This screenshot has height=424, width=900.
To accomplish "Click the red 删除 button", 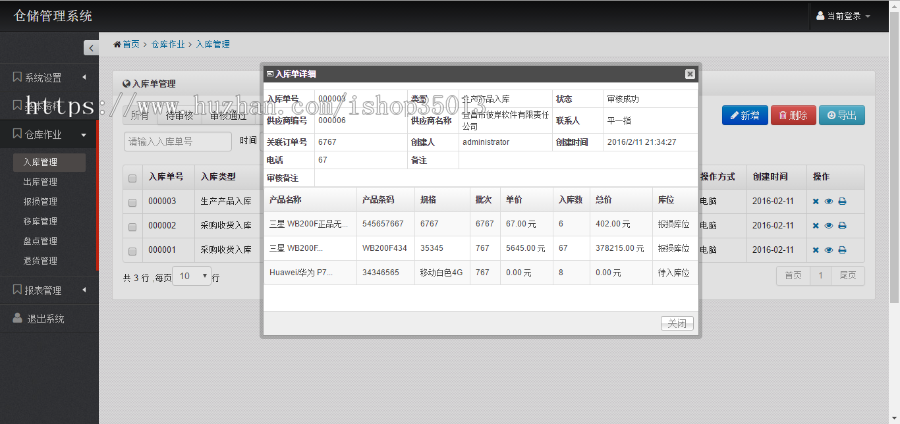I will pos(793,115).
